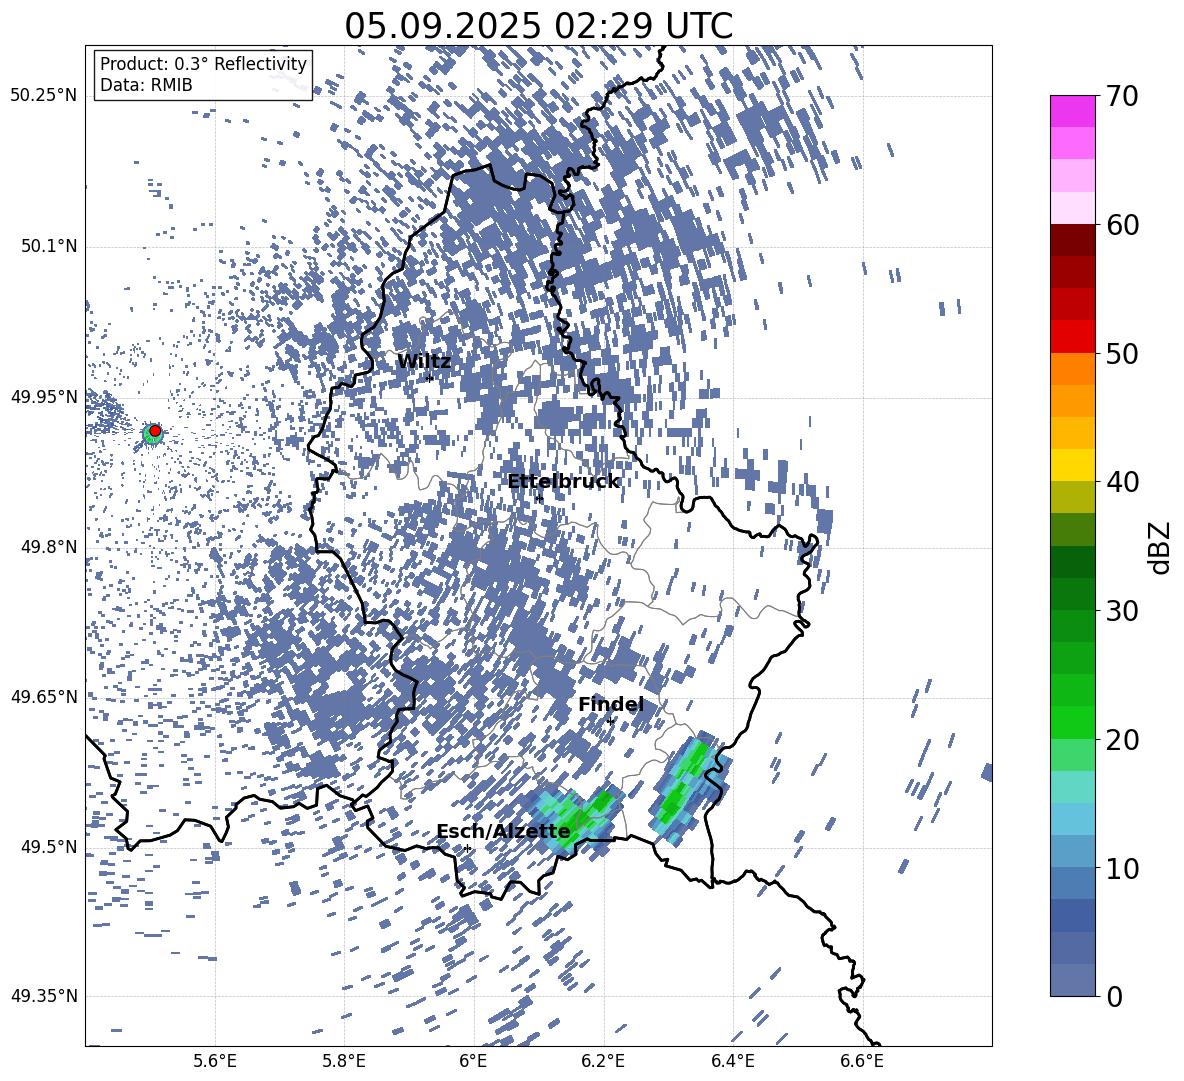This screenshot has width=1184, height=1081.
Task: Click the 6.6°E longitude label
Action: pos(862,1061)
